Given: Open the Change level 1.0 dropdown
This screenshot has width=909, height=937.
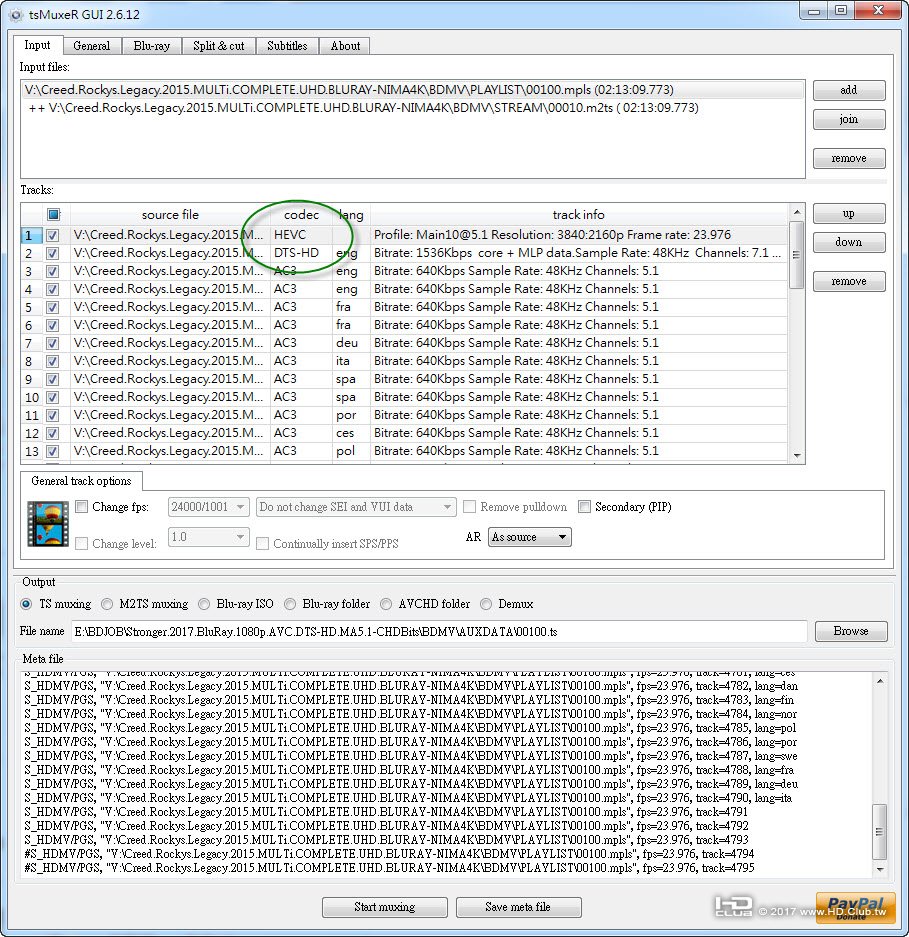Looking at the screenshot, I should click(x=209, y=537).
